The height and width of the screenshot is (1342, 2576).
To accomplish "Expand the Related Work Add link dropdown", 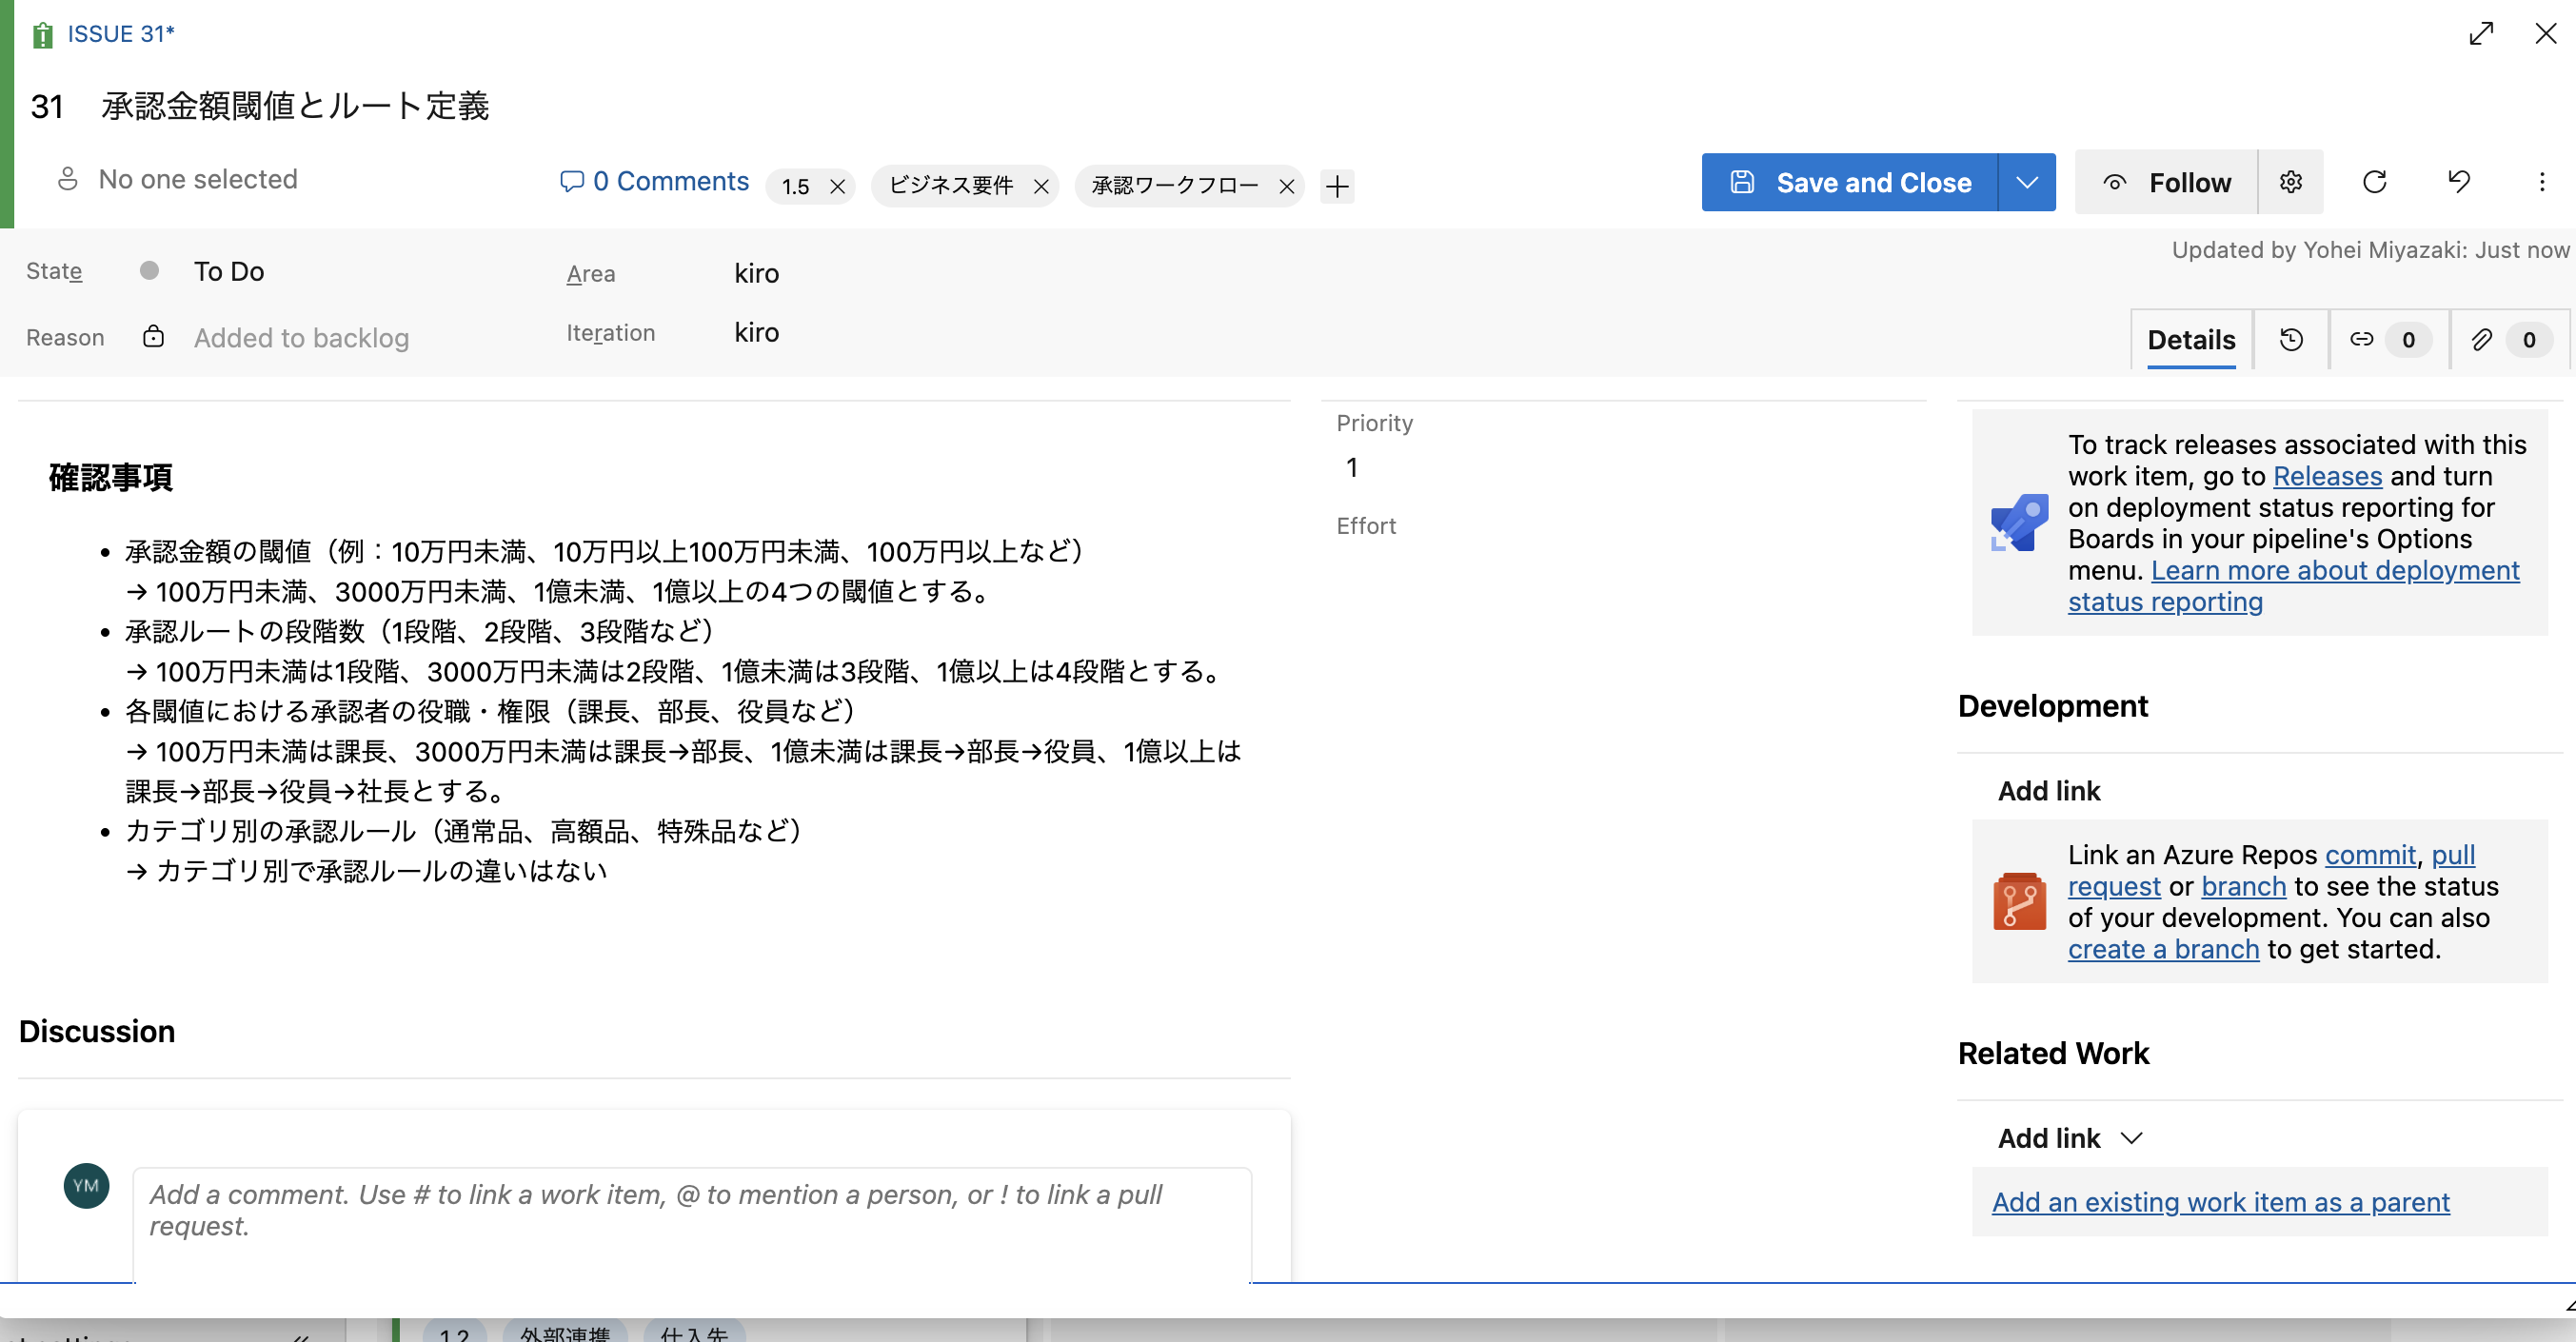I will point(2131,1138).
